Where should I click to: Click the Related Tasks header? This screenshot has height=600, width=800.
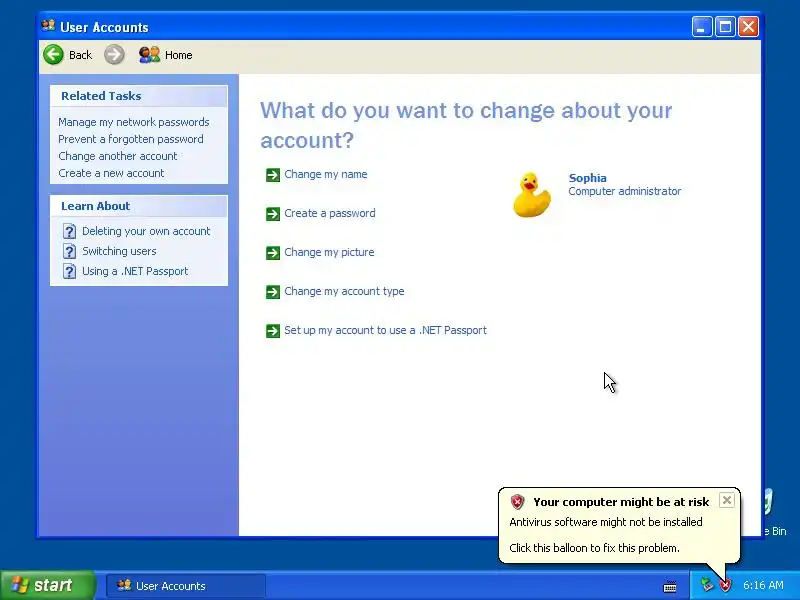pyautogui.click(x=139, y=96)
